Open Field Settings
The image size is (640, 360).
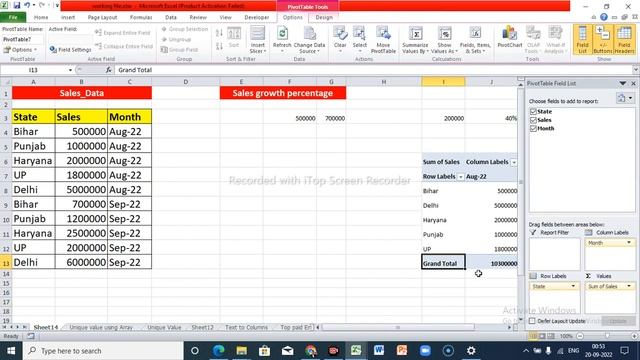70,49
